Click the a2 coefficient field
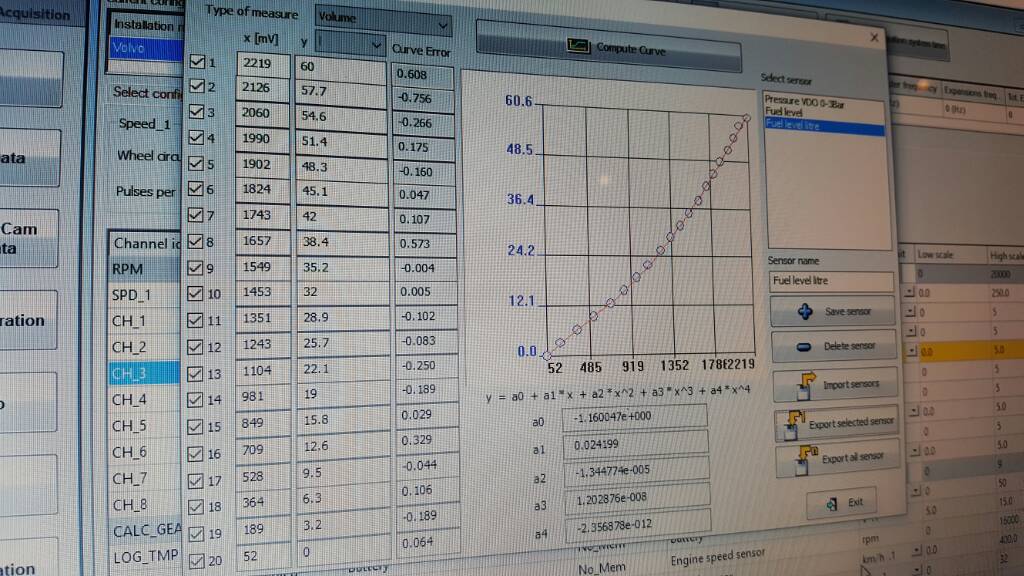Screen dimensions: 1024x576 636,471
